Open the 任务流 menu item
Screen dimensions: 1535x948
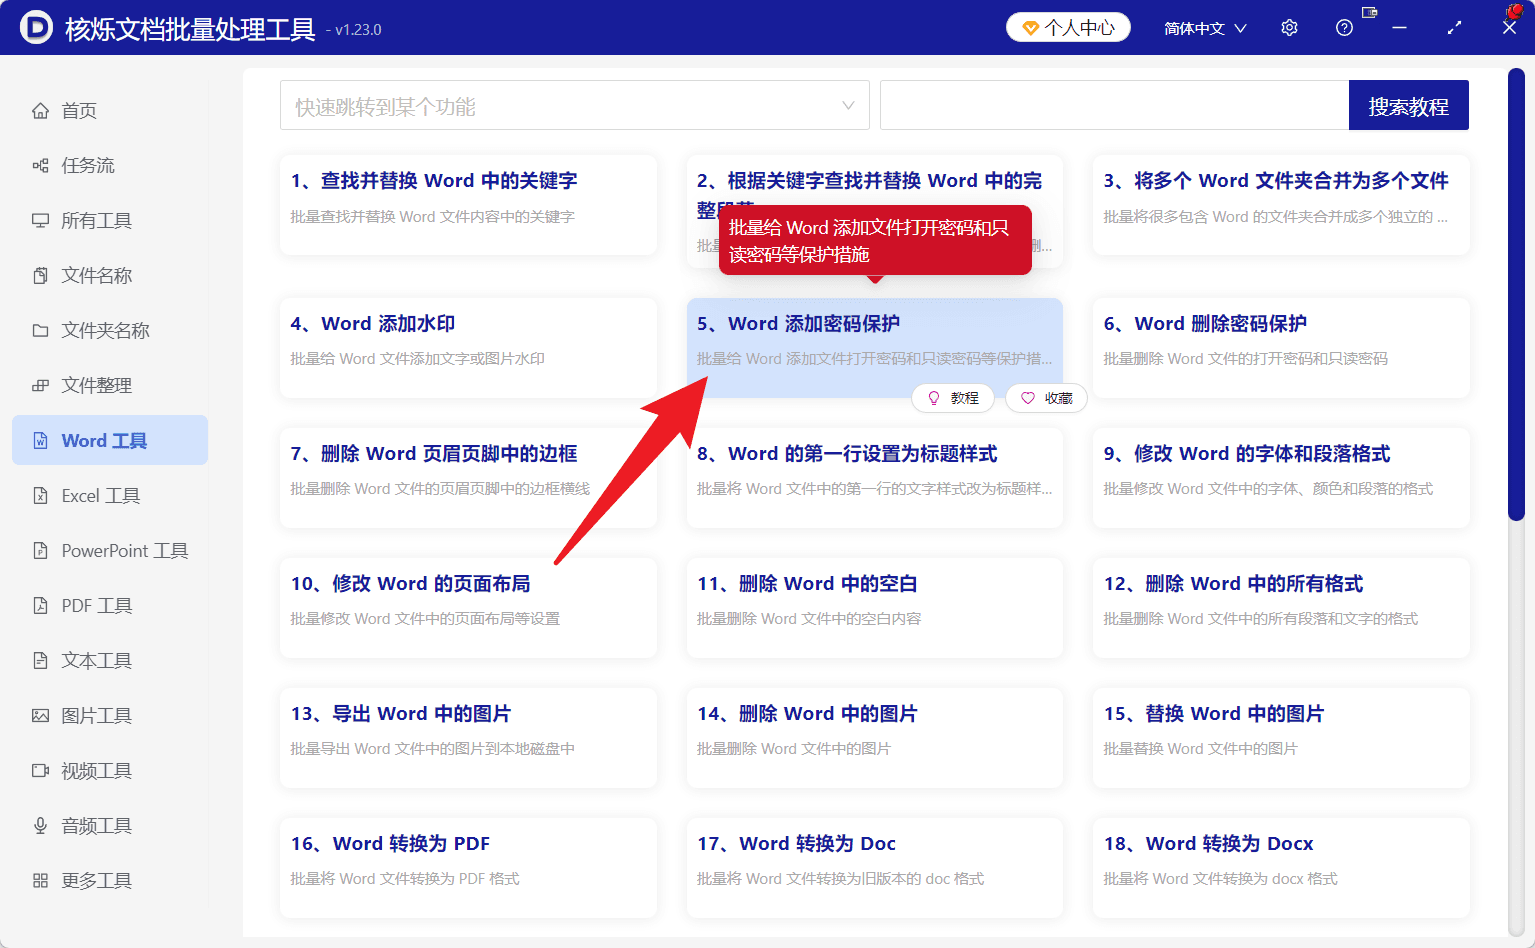click(110, 166)
